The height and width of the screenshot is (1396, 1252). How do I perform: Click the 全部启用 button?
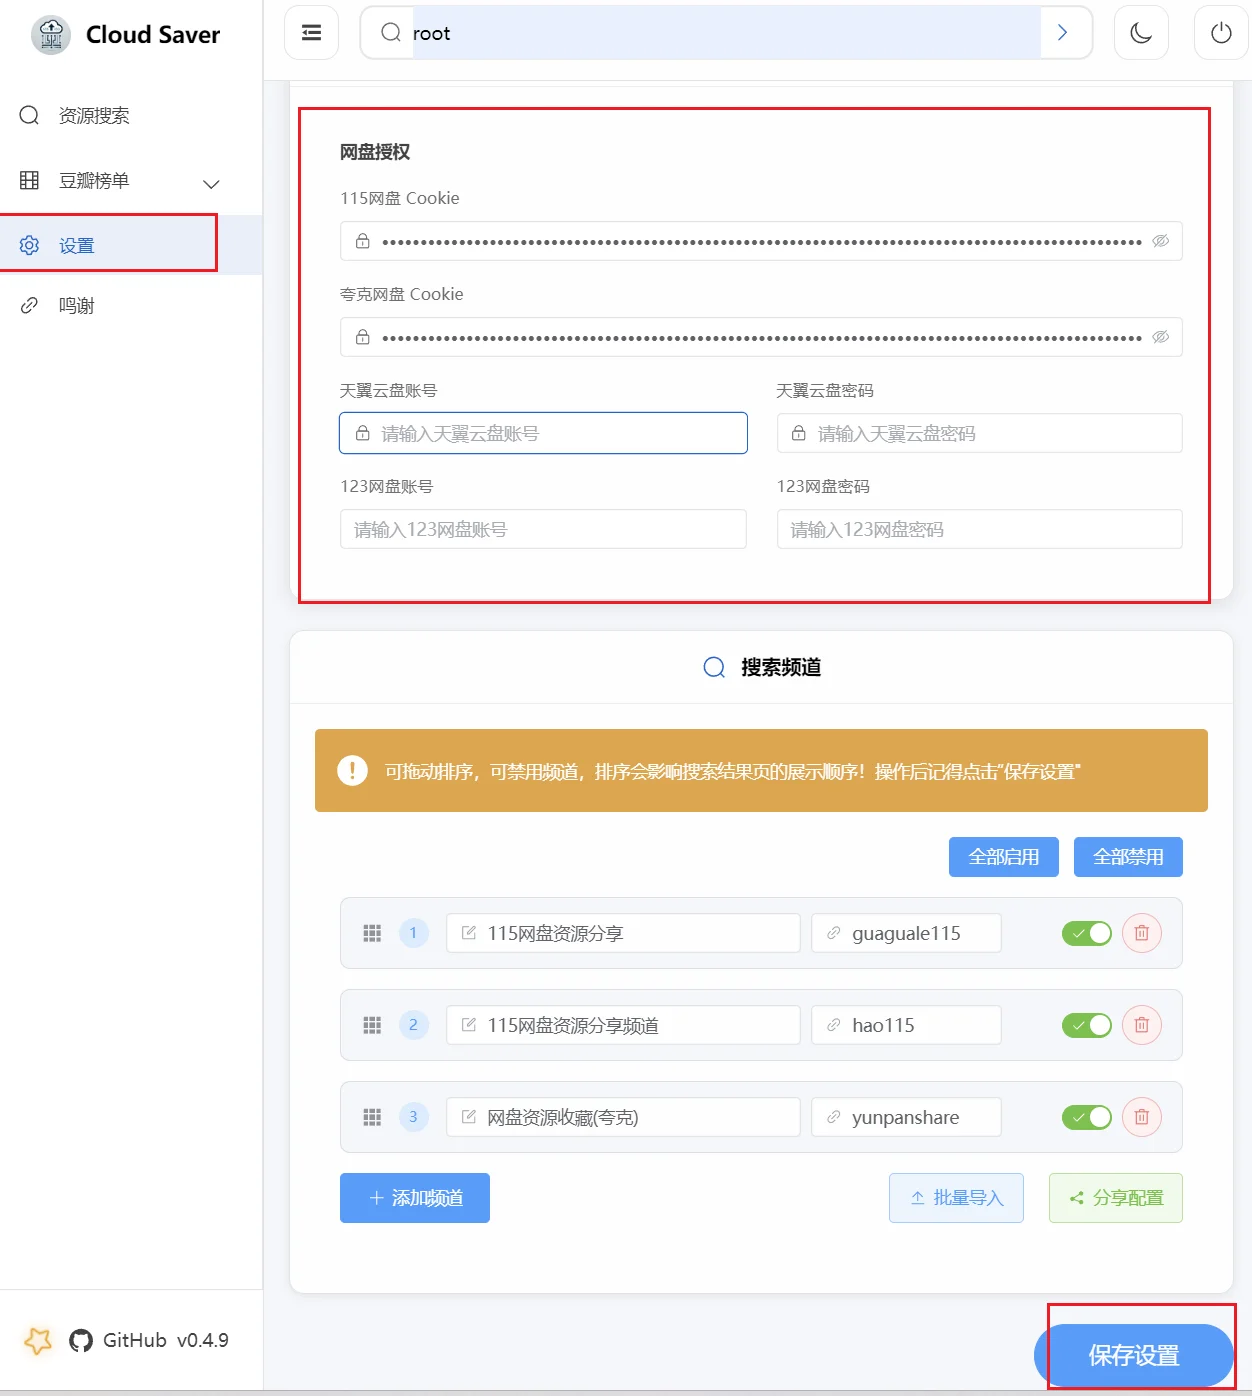[1004, 857]
